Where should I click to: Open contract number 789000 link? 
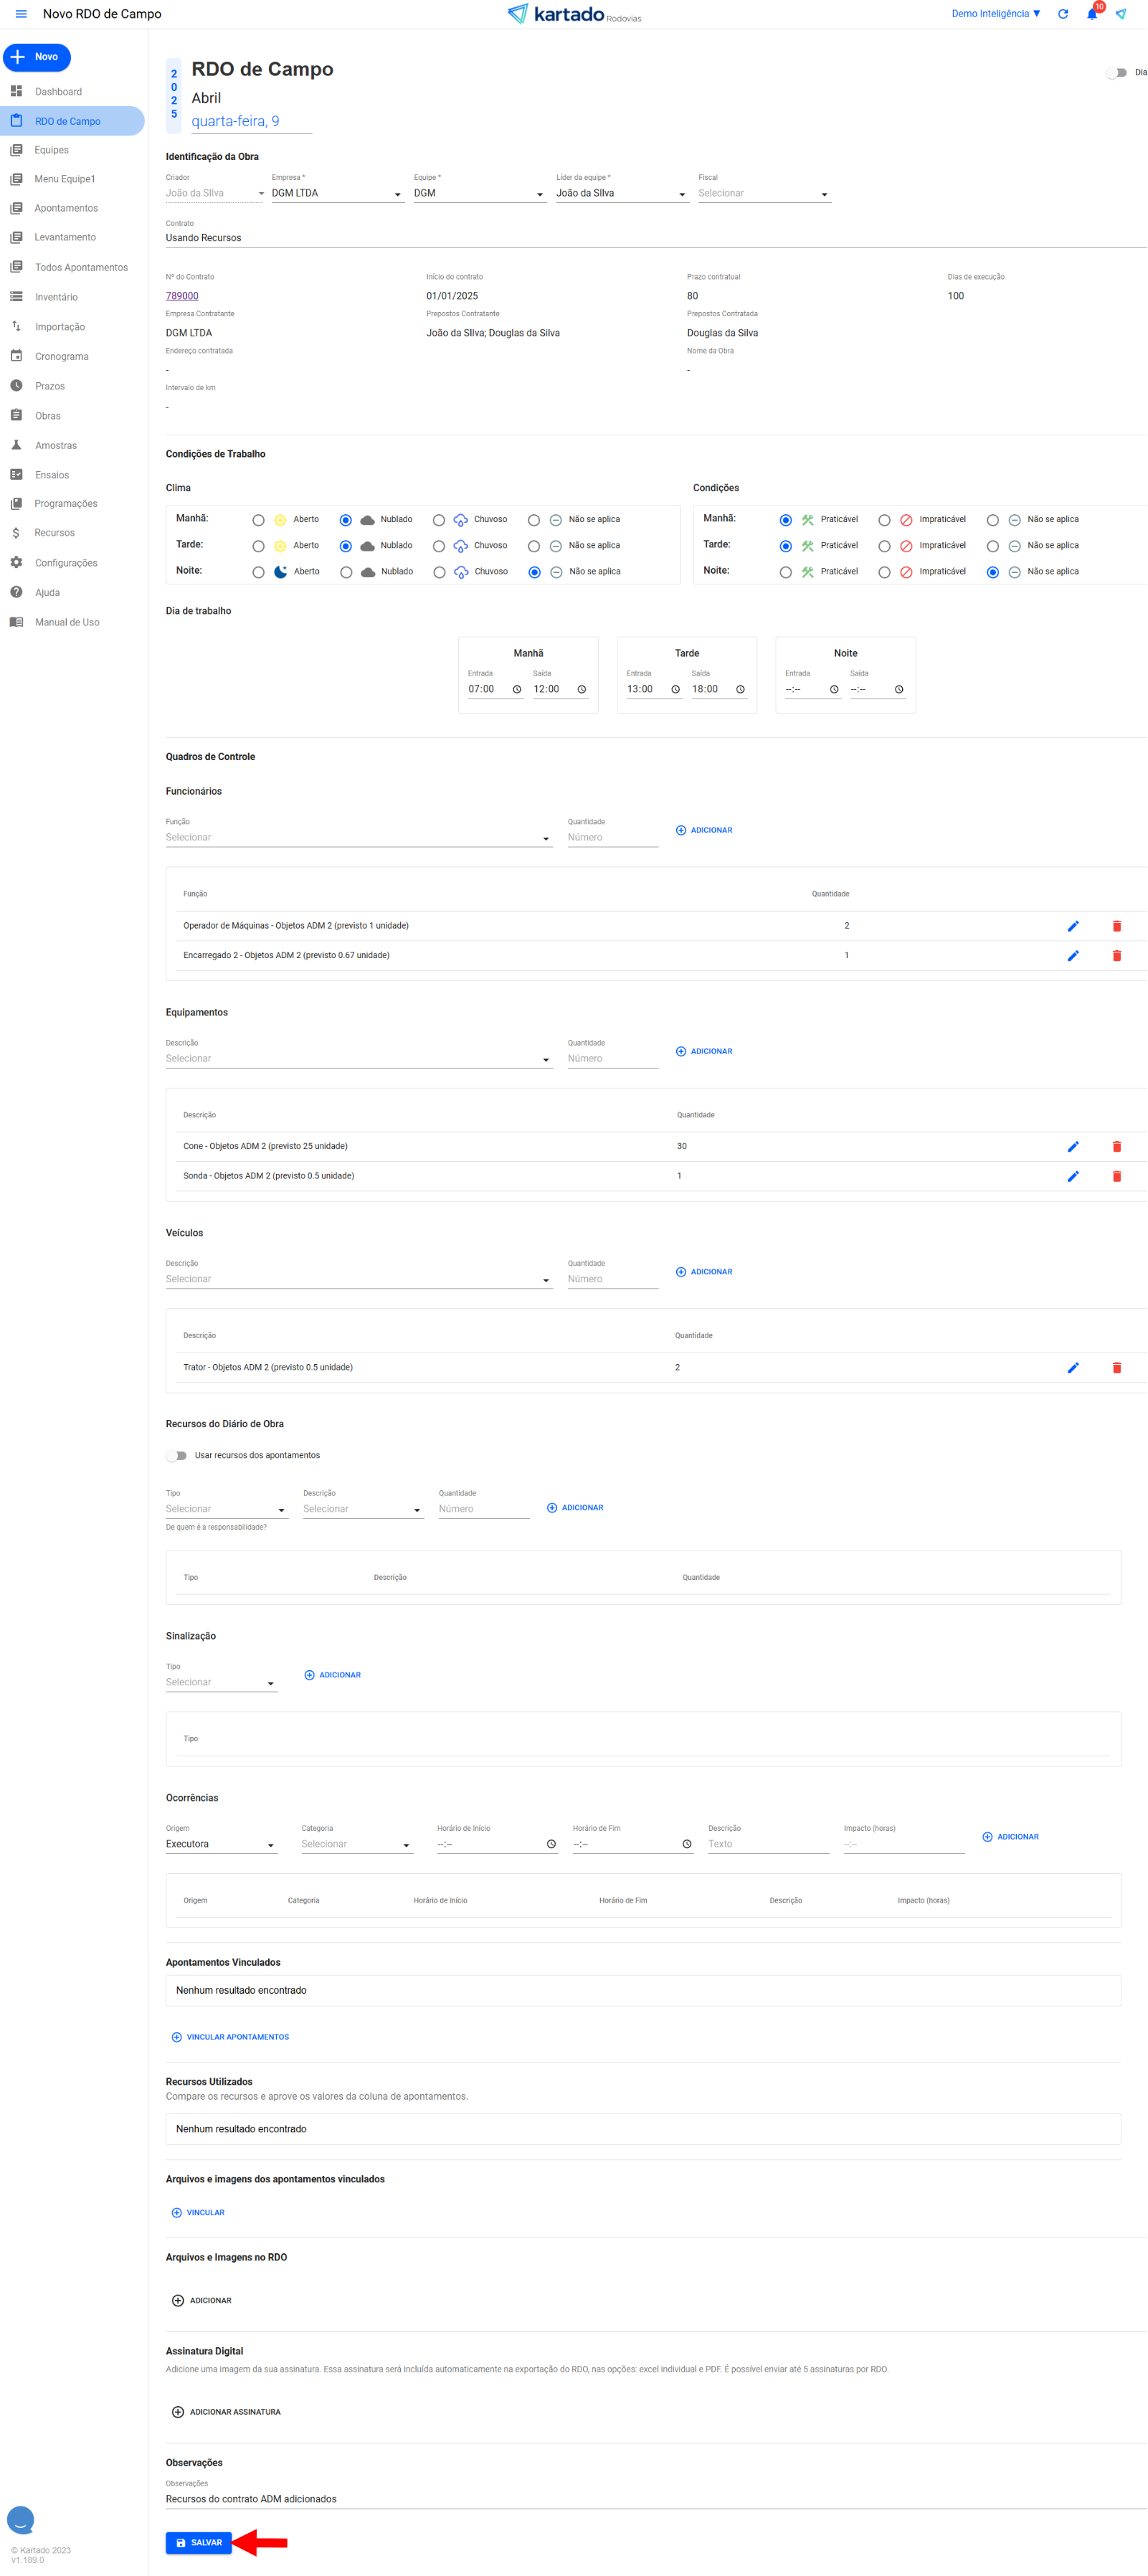pyautogui.click(x=182, y=296)
